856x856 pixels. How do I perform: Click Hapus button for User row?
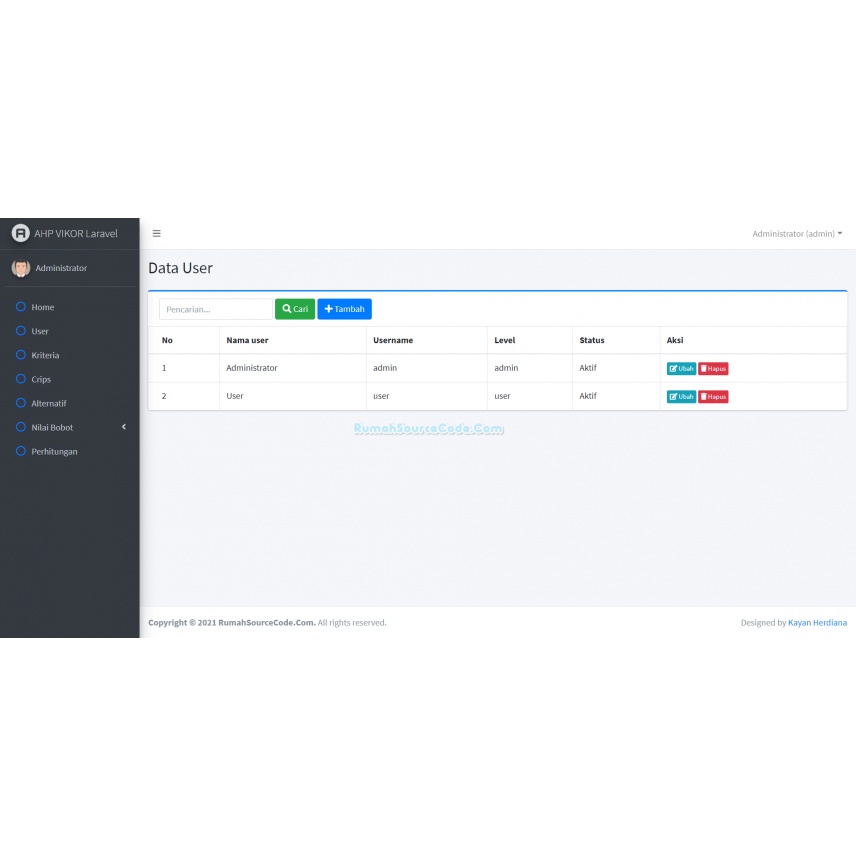tap(713, 396)
